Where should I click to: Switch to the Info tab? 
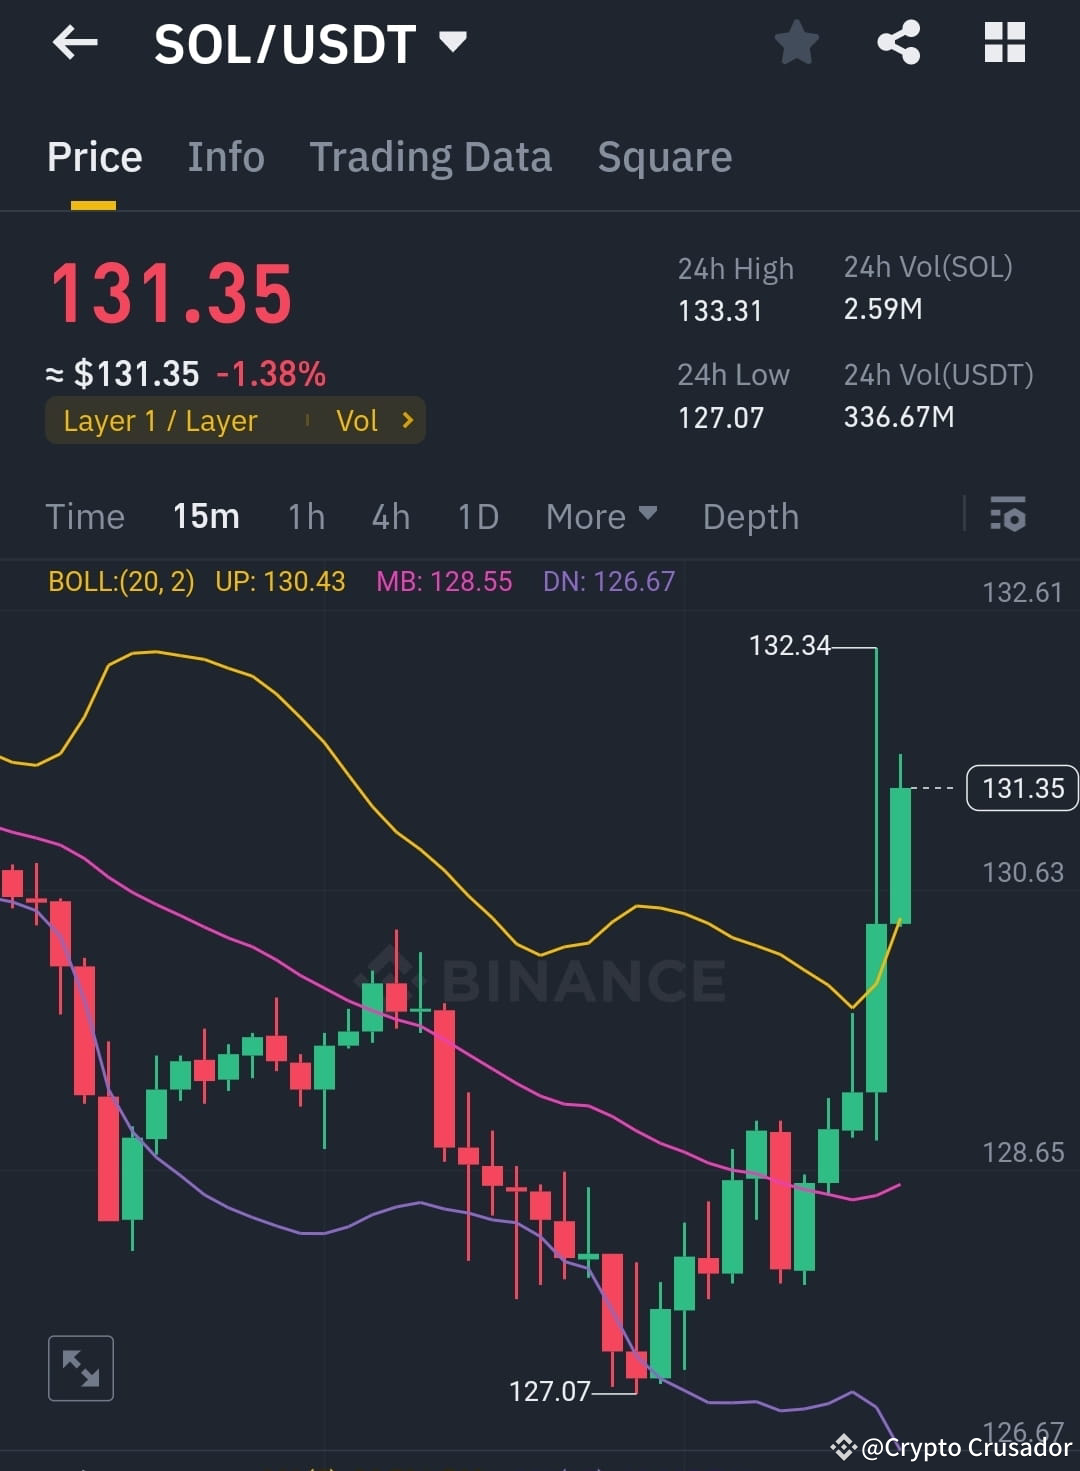[225, 157]
